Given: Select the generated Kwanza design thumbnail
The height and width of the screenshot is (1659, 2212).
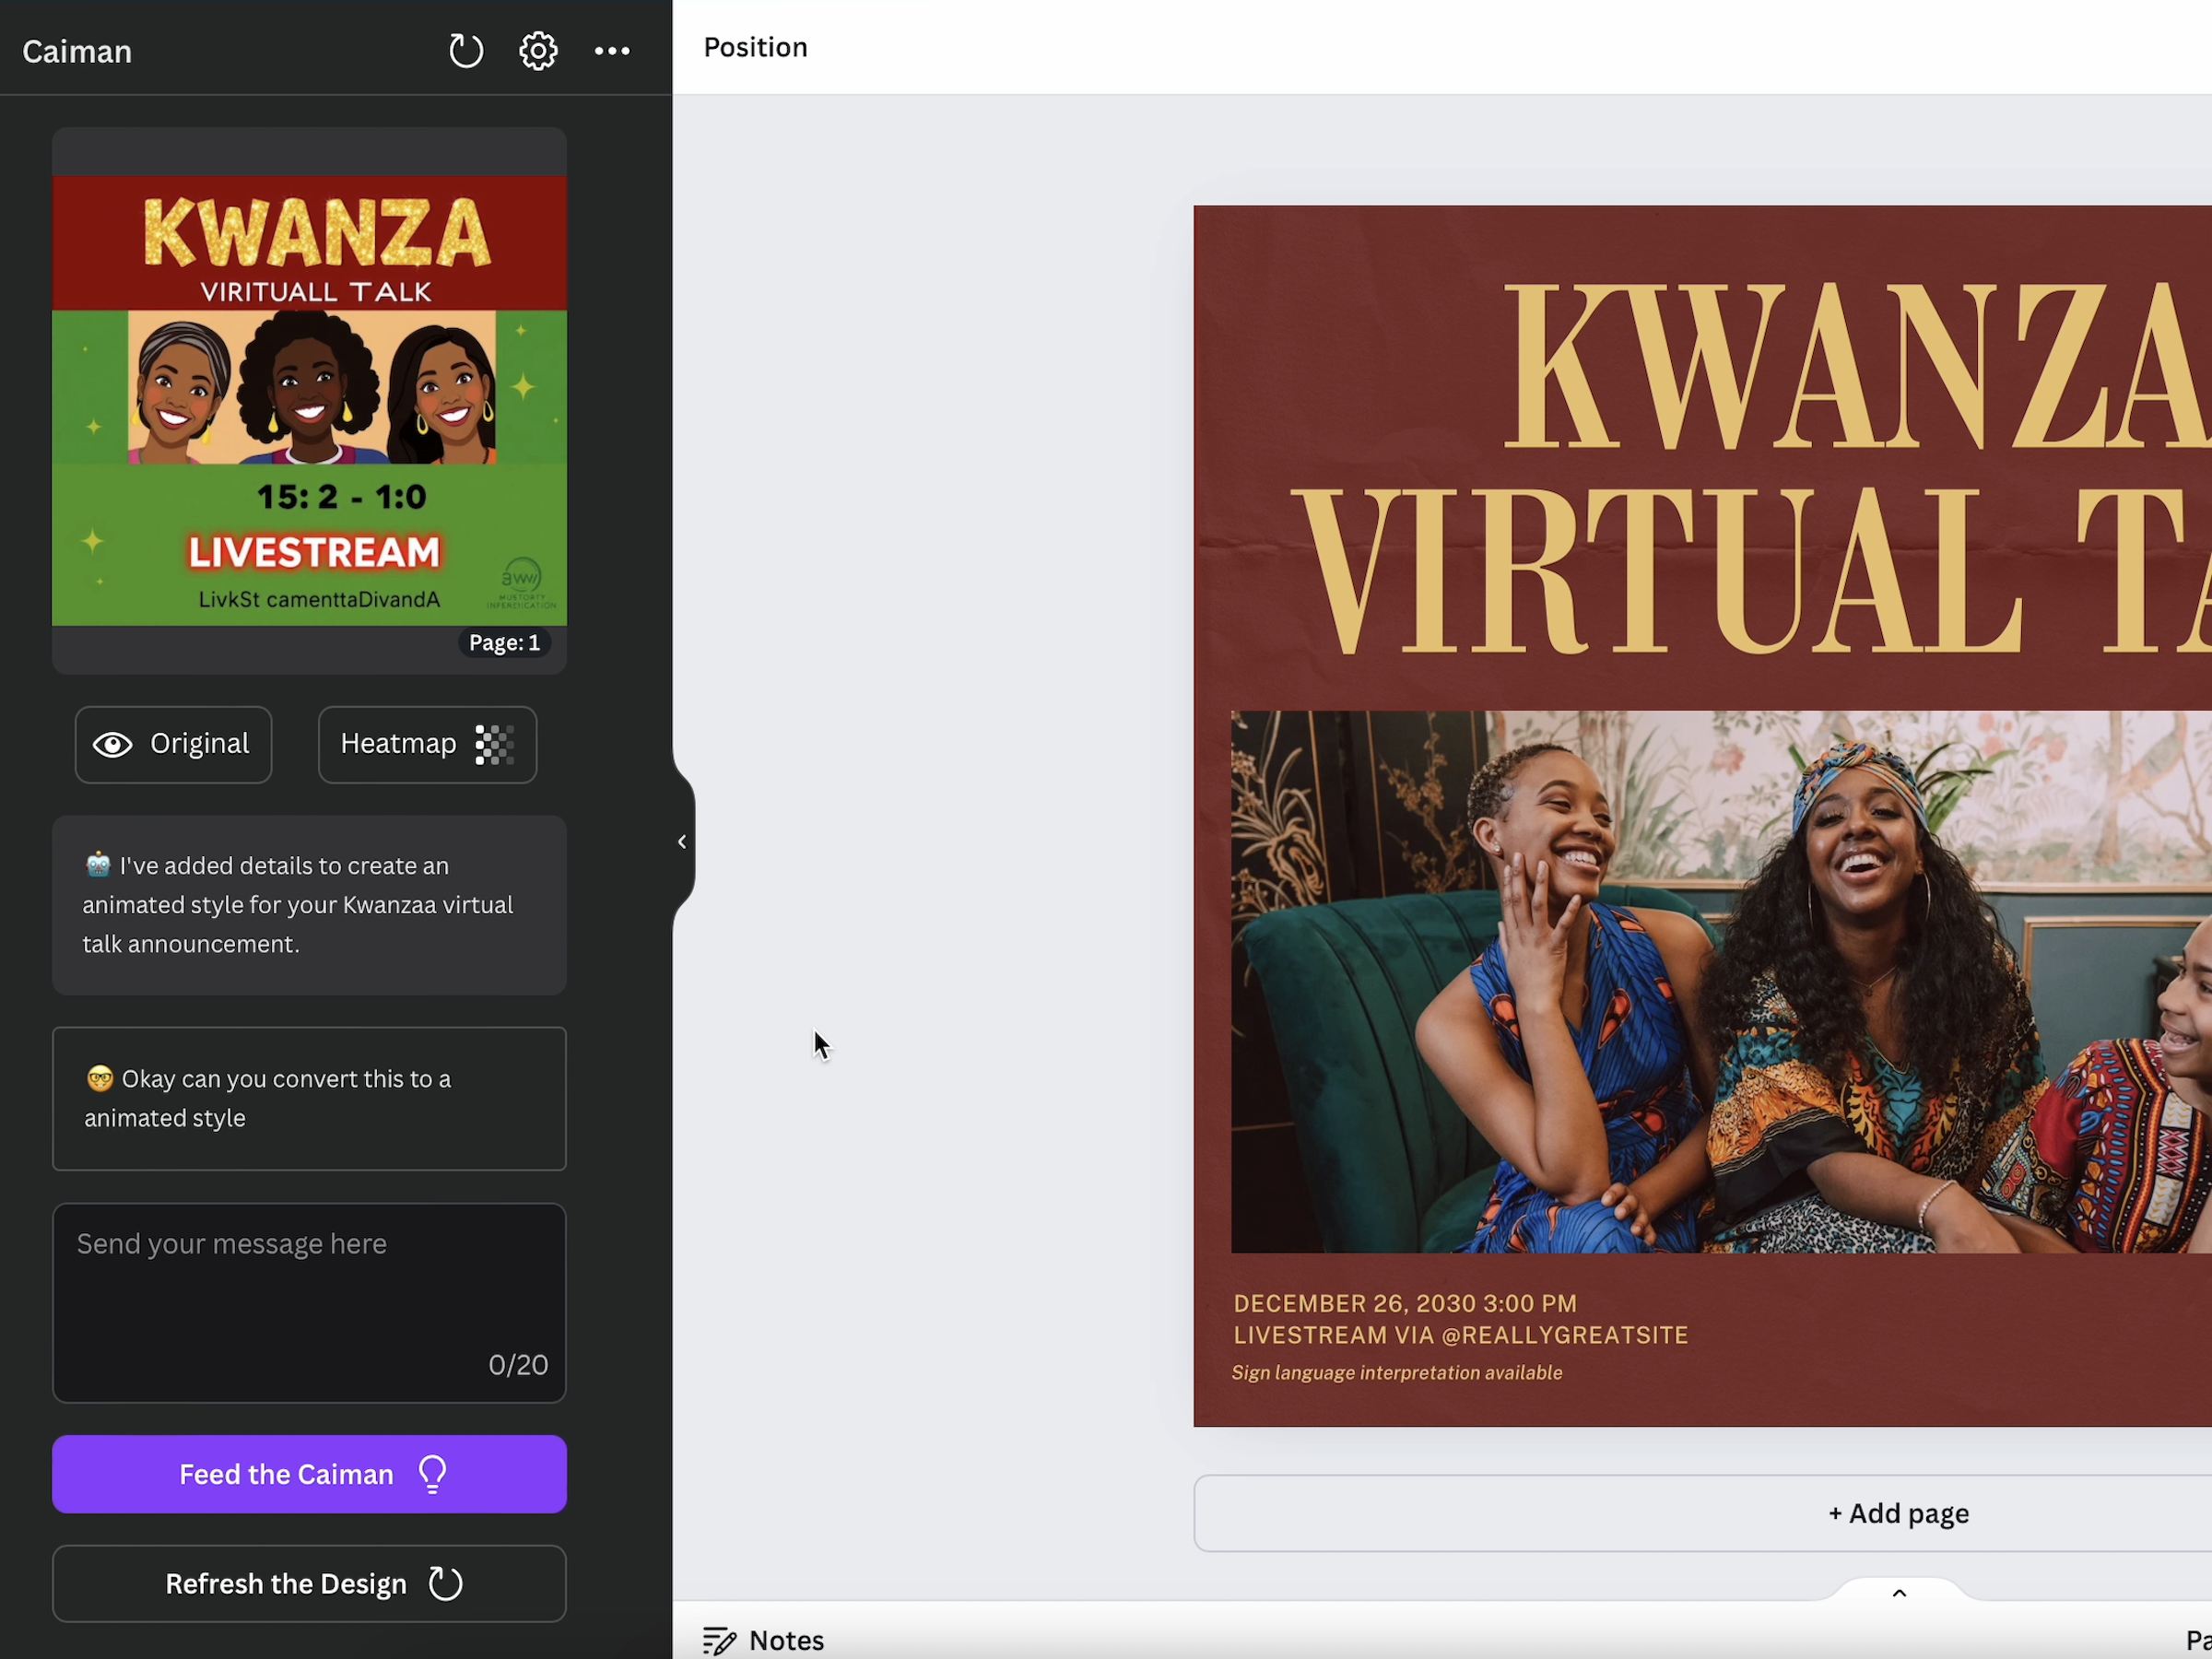Looking at the screenshot, I should click(x=309, y=400).
